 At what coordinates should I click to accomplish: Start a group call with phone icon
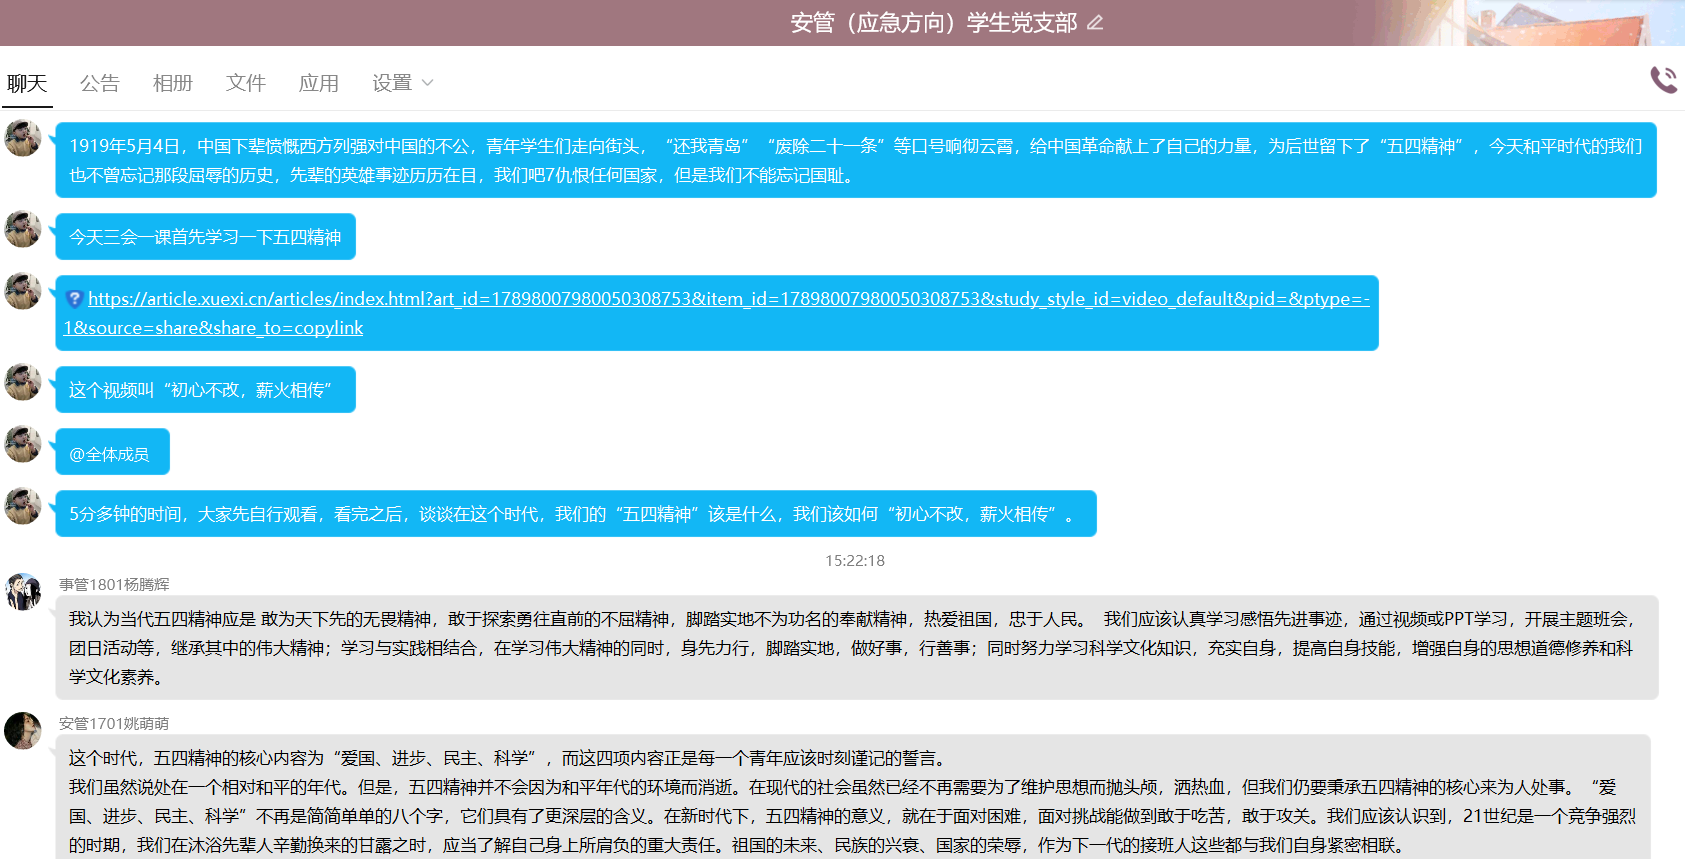pos(1663,80)
